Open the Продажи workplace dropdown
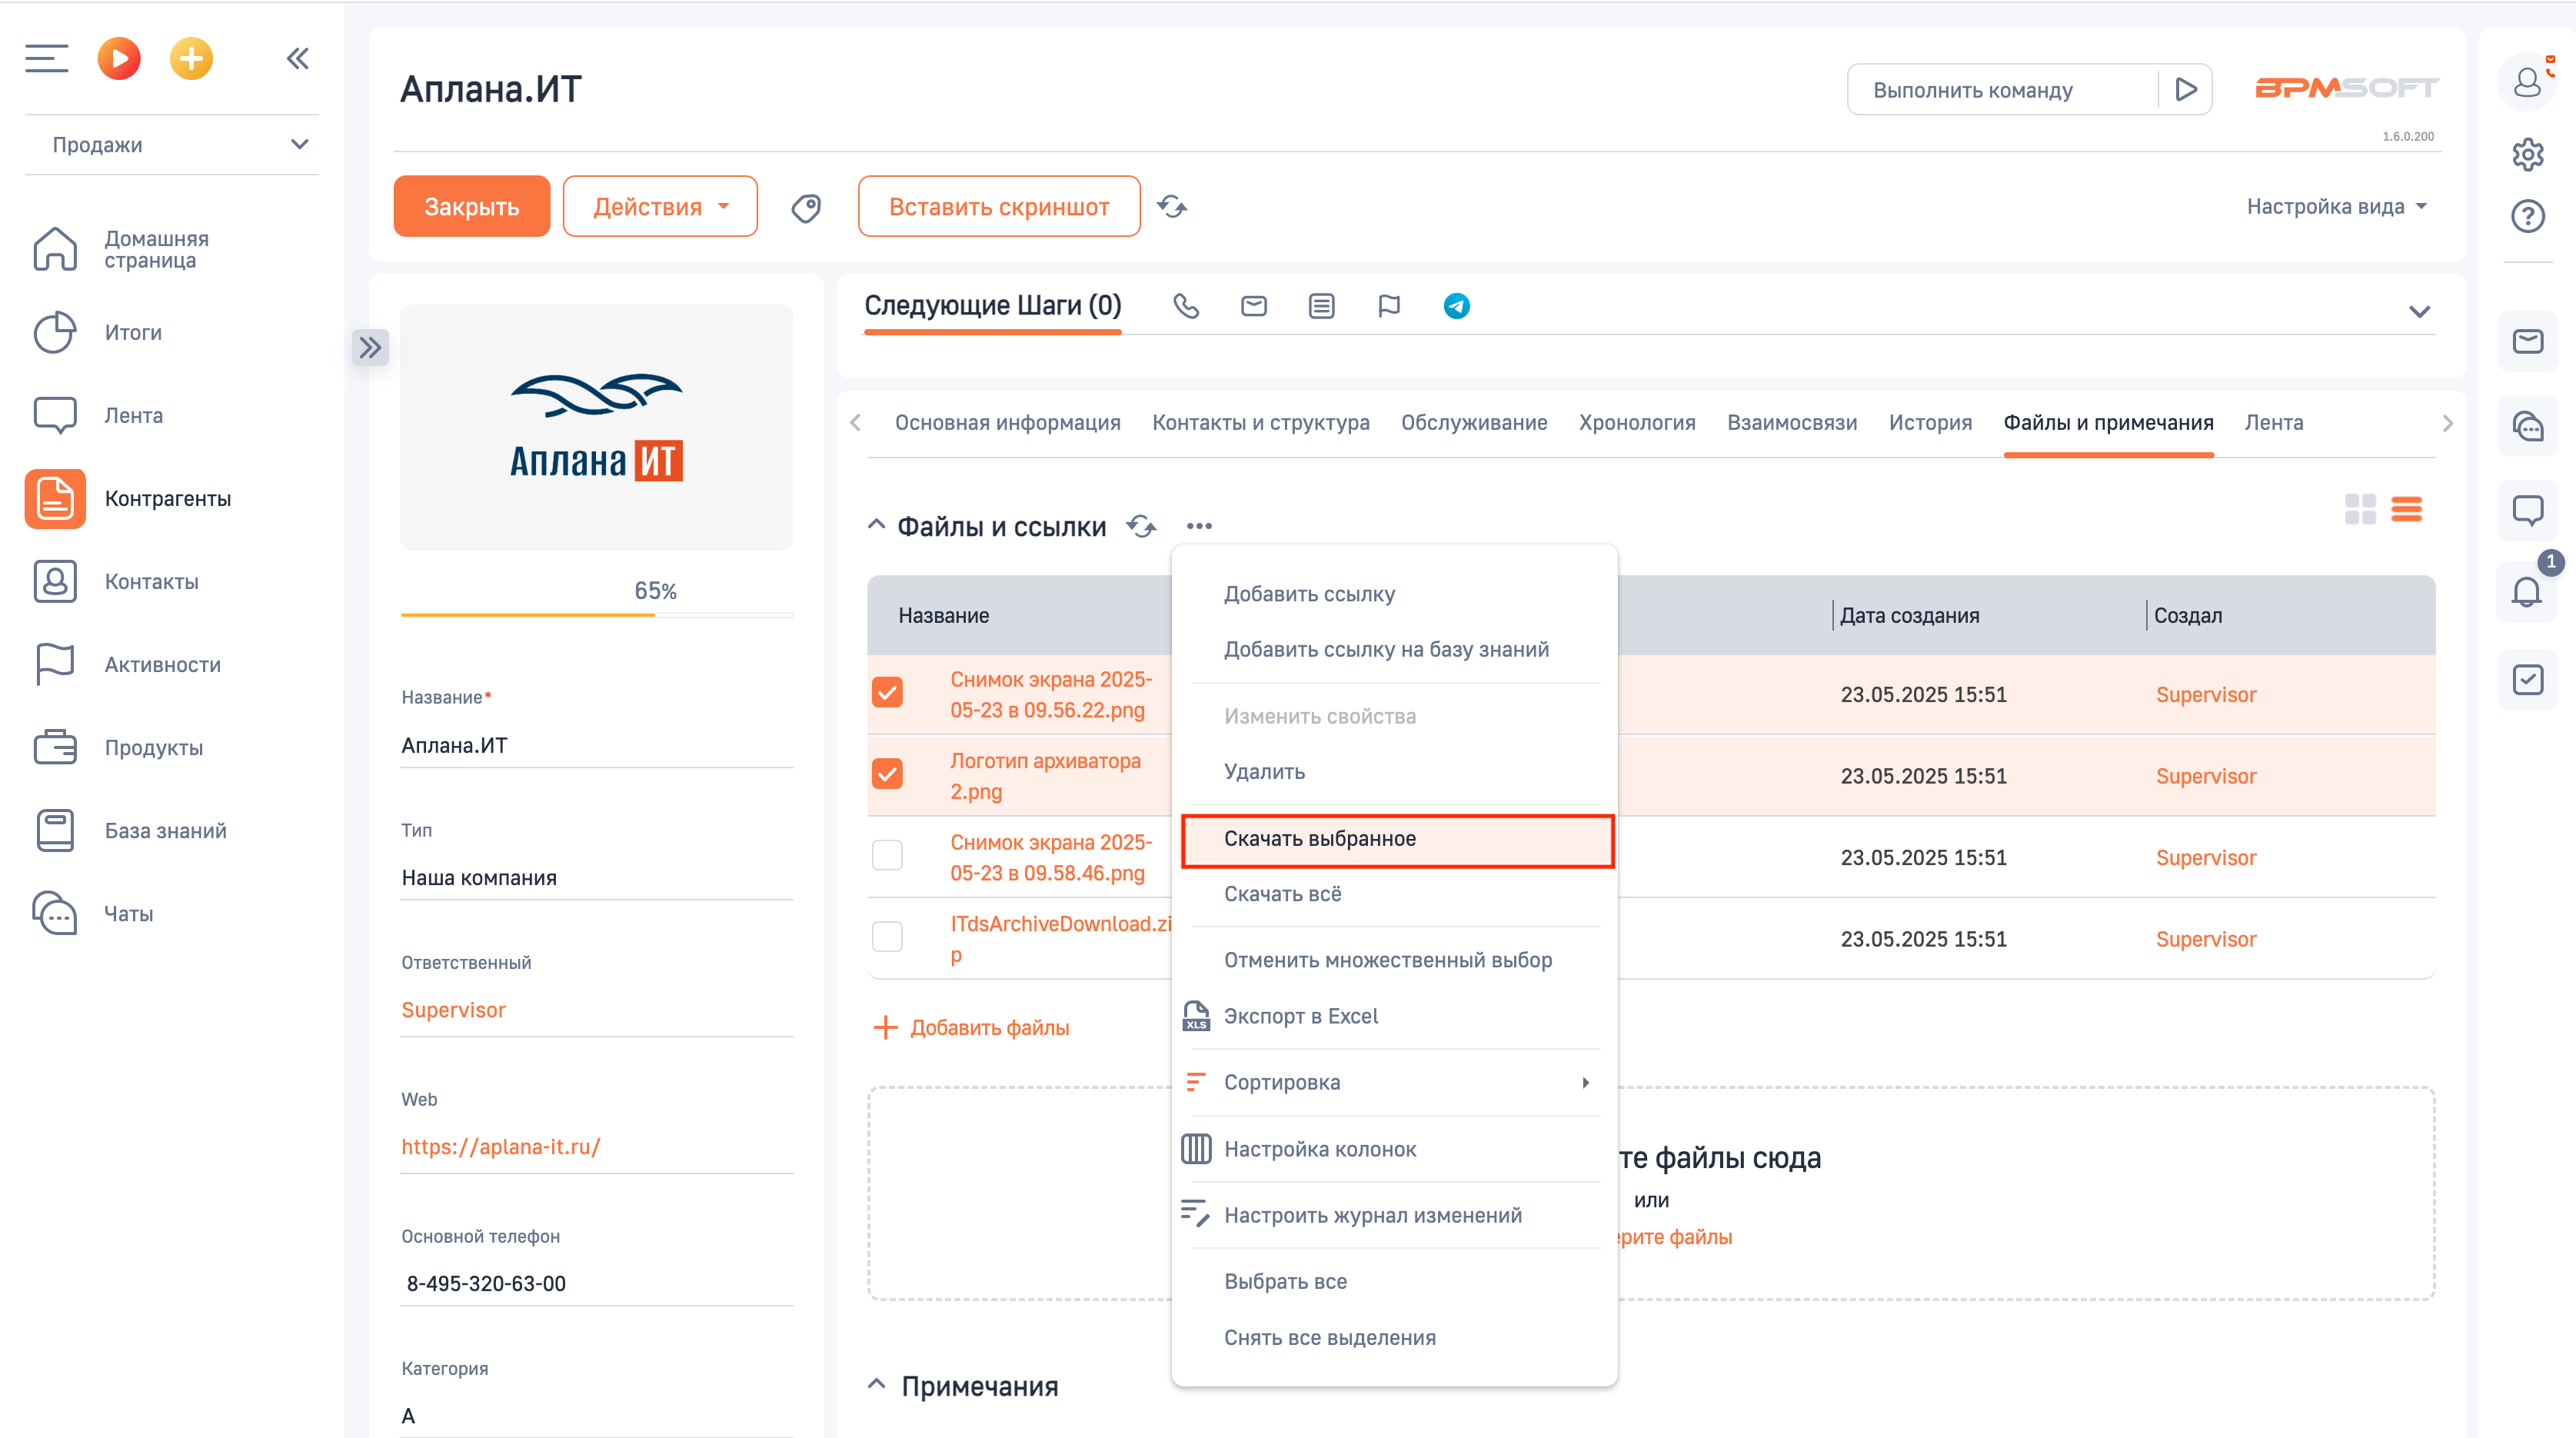The height and width of the screenshot is (1438, 2576). tap(172, 145)
